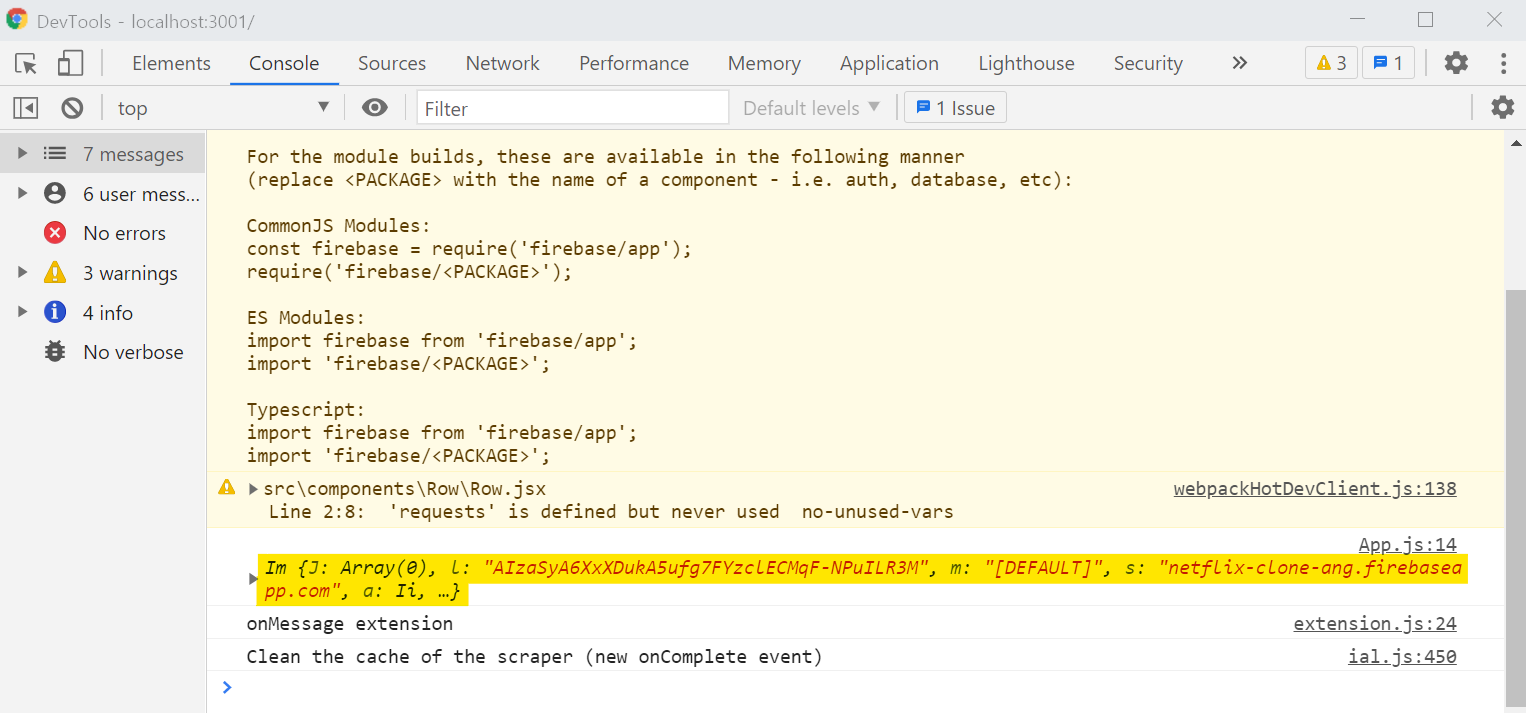Open ial.js:450 source link
Screen dimensions: 1526x713
tap(1402, 657)
